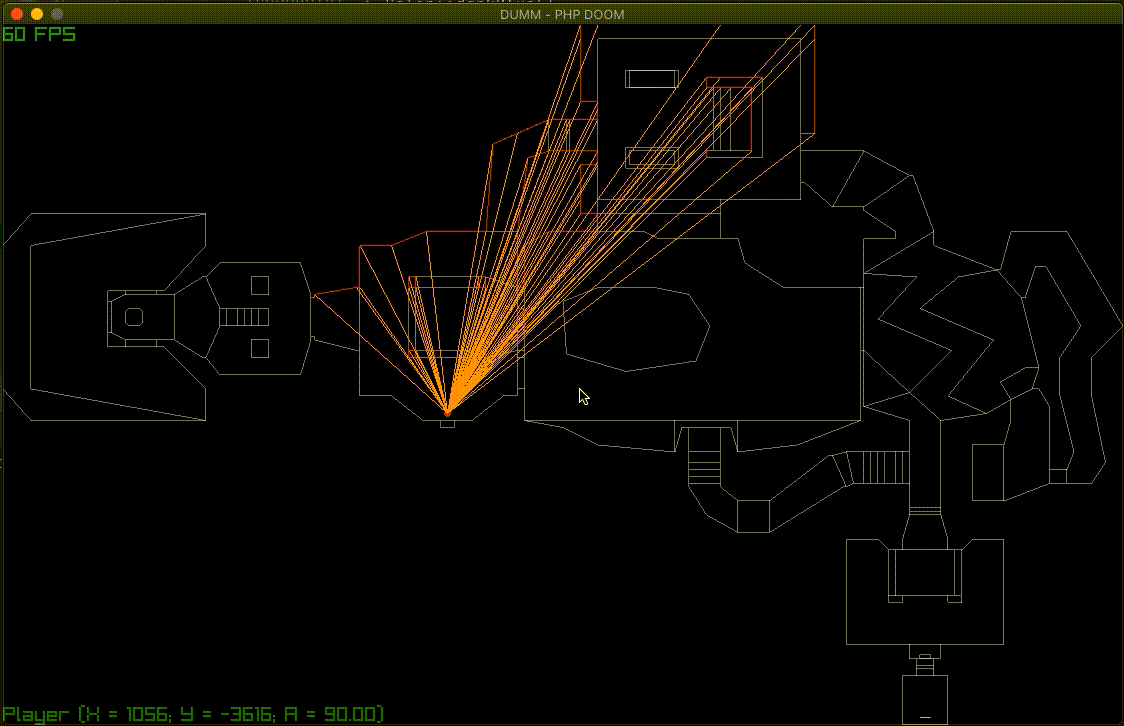Click the gray zoom window button
Viewport: 1124px width, 726px height.
[57, 14]
